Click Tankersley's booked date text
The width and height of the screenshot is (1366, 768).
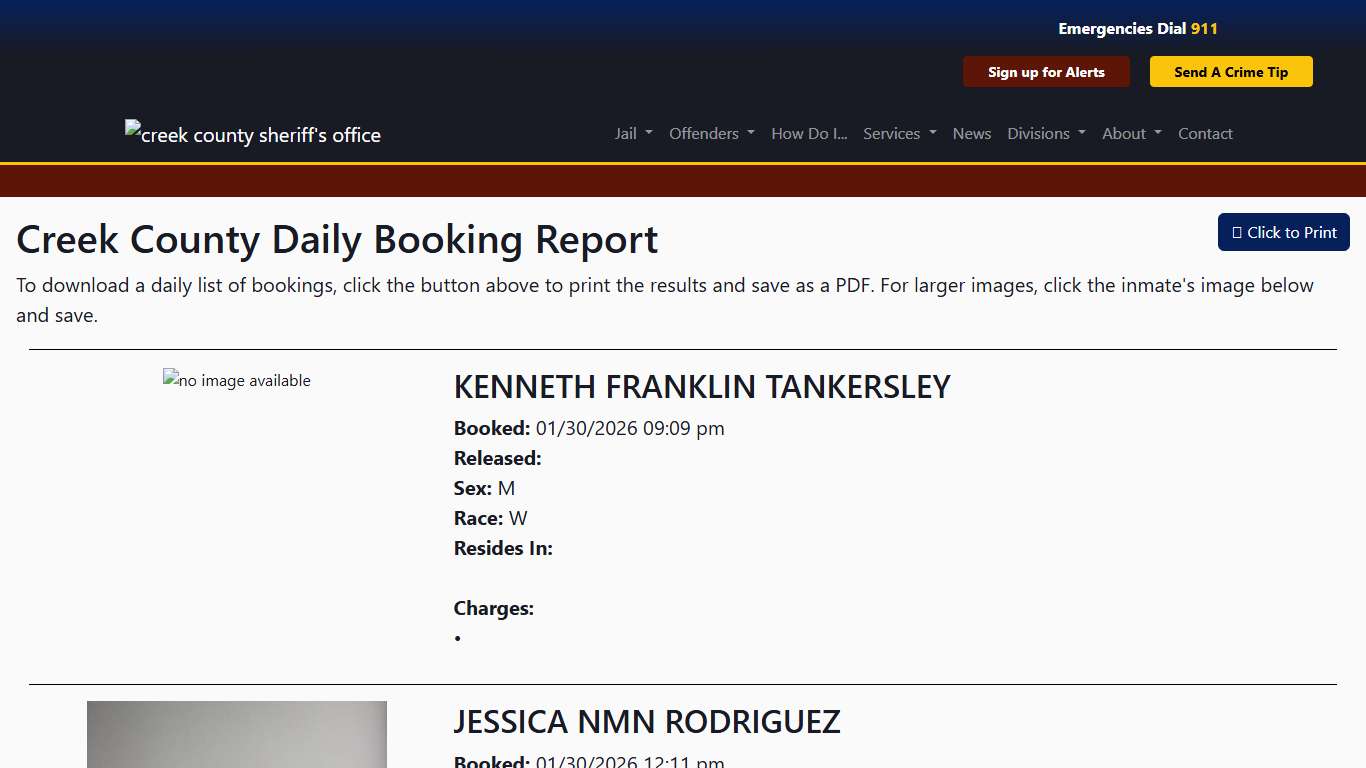click(x=588, y=428)
